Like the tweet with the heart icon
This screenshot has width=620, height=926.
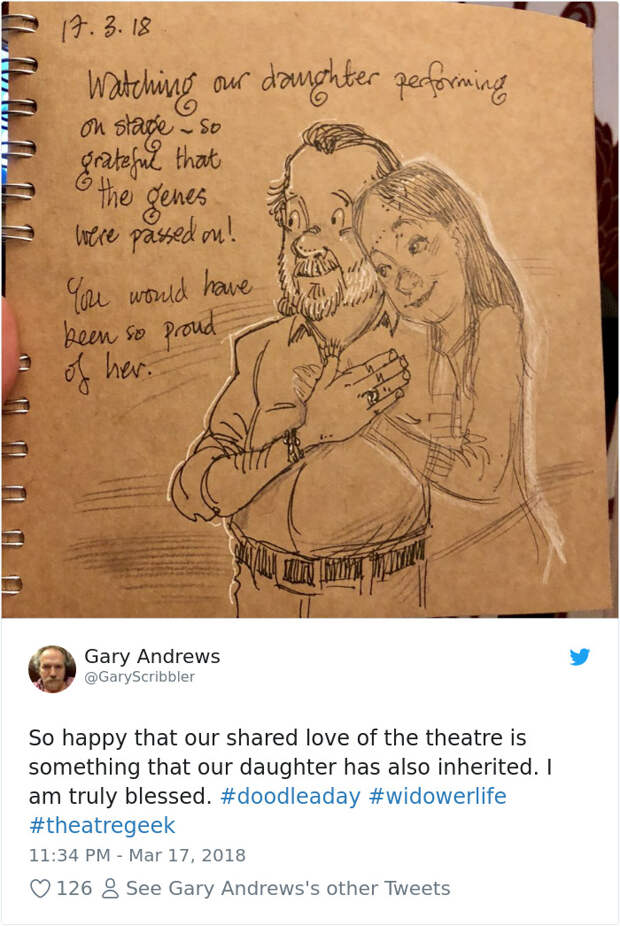(40, 888)
